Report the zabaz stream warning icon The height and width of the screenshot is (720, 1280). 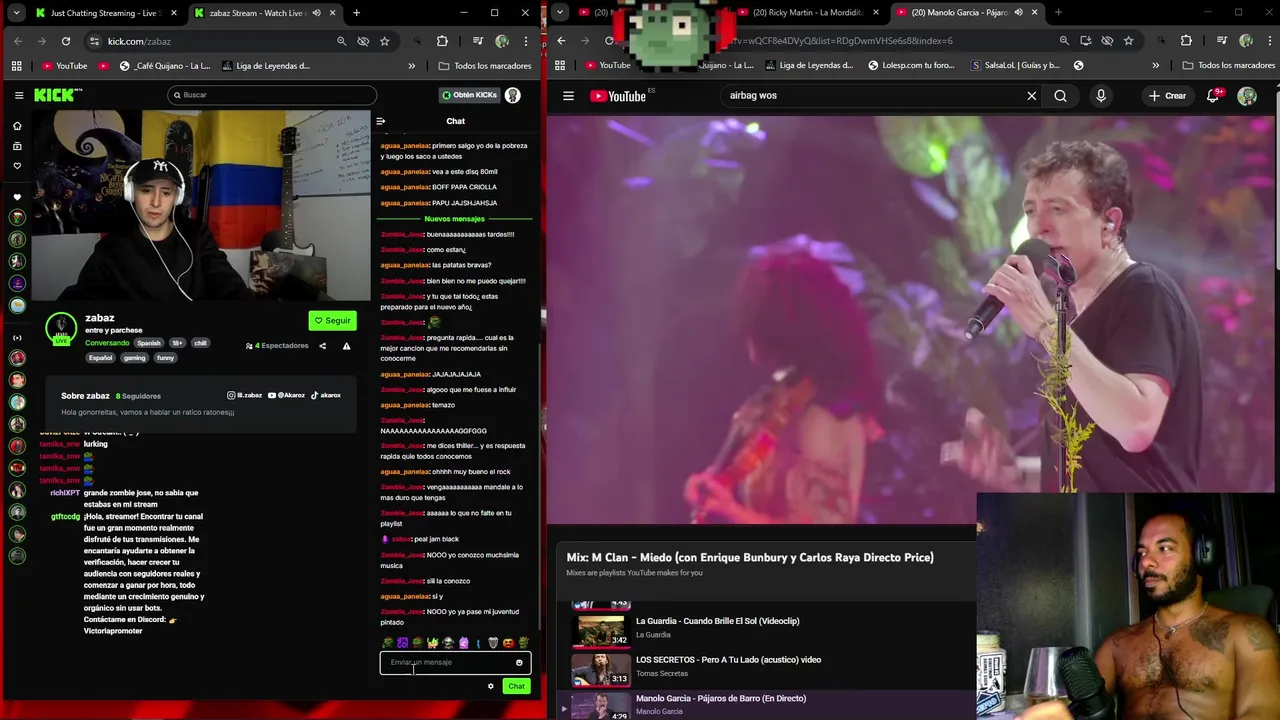tap(346, 346)
